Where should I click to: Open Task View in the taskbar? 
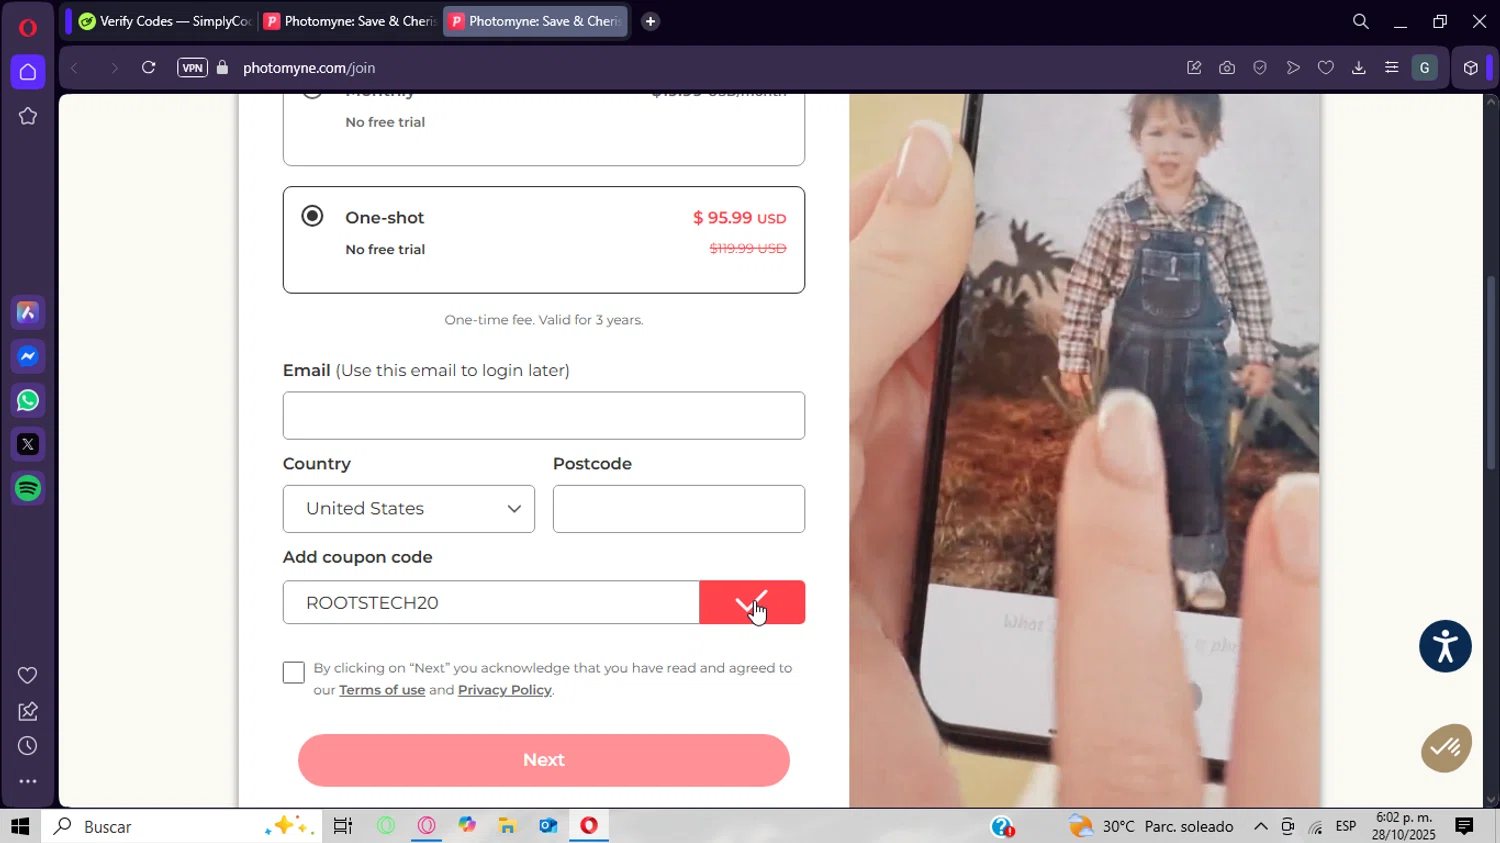(343, 826)
